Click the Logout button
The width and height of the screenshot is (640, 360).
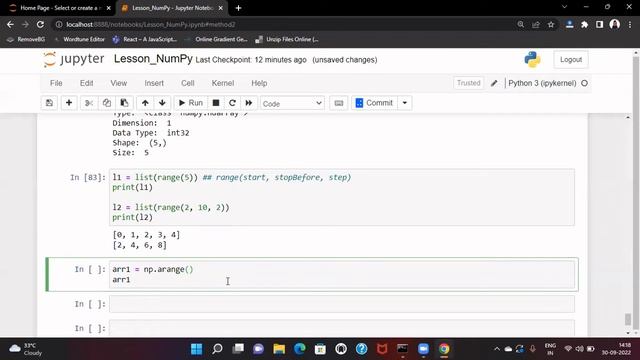pyautogui.click(x=571, y=60)
